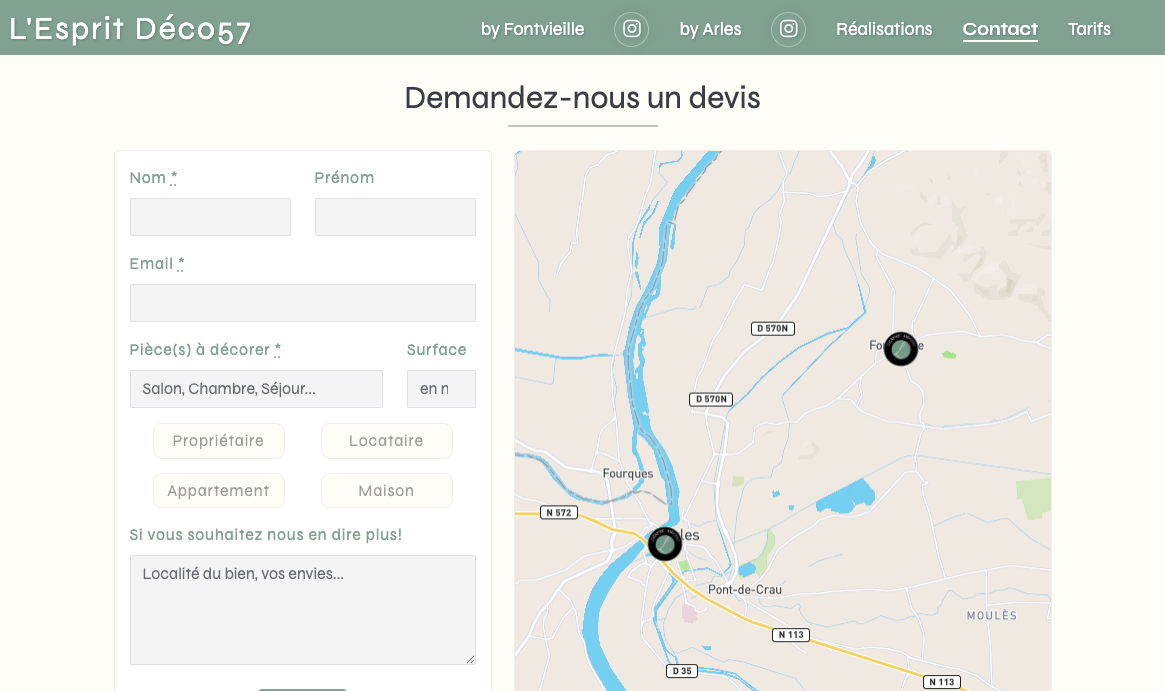Screen dimensions: 1165x691
Task: Focus the Prénom input field
Action: tap(395, 217)
